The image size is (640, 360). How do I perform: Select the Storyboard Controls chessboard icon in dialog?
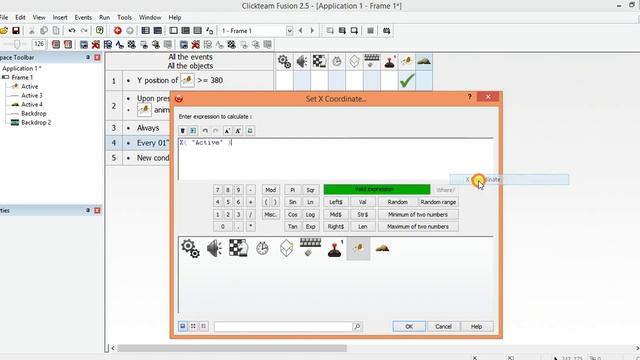(238, 248)
